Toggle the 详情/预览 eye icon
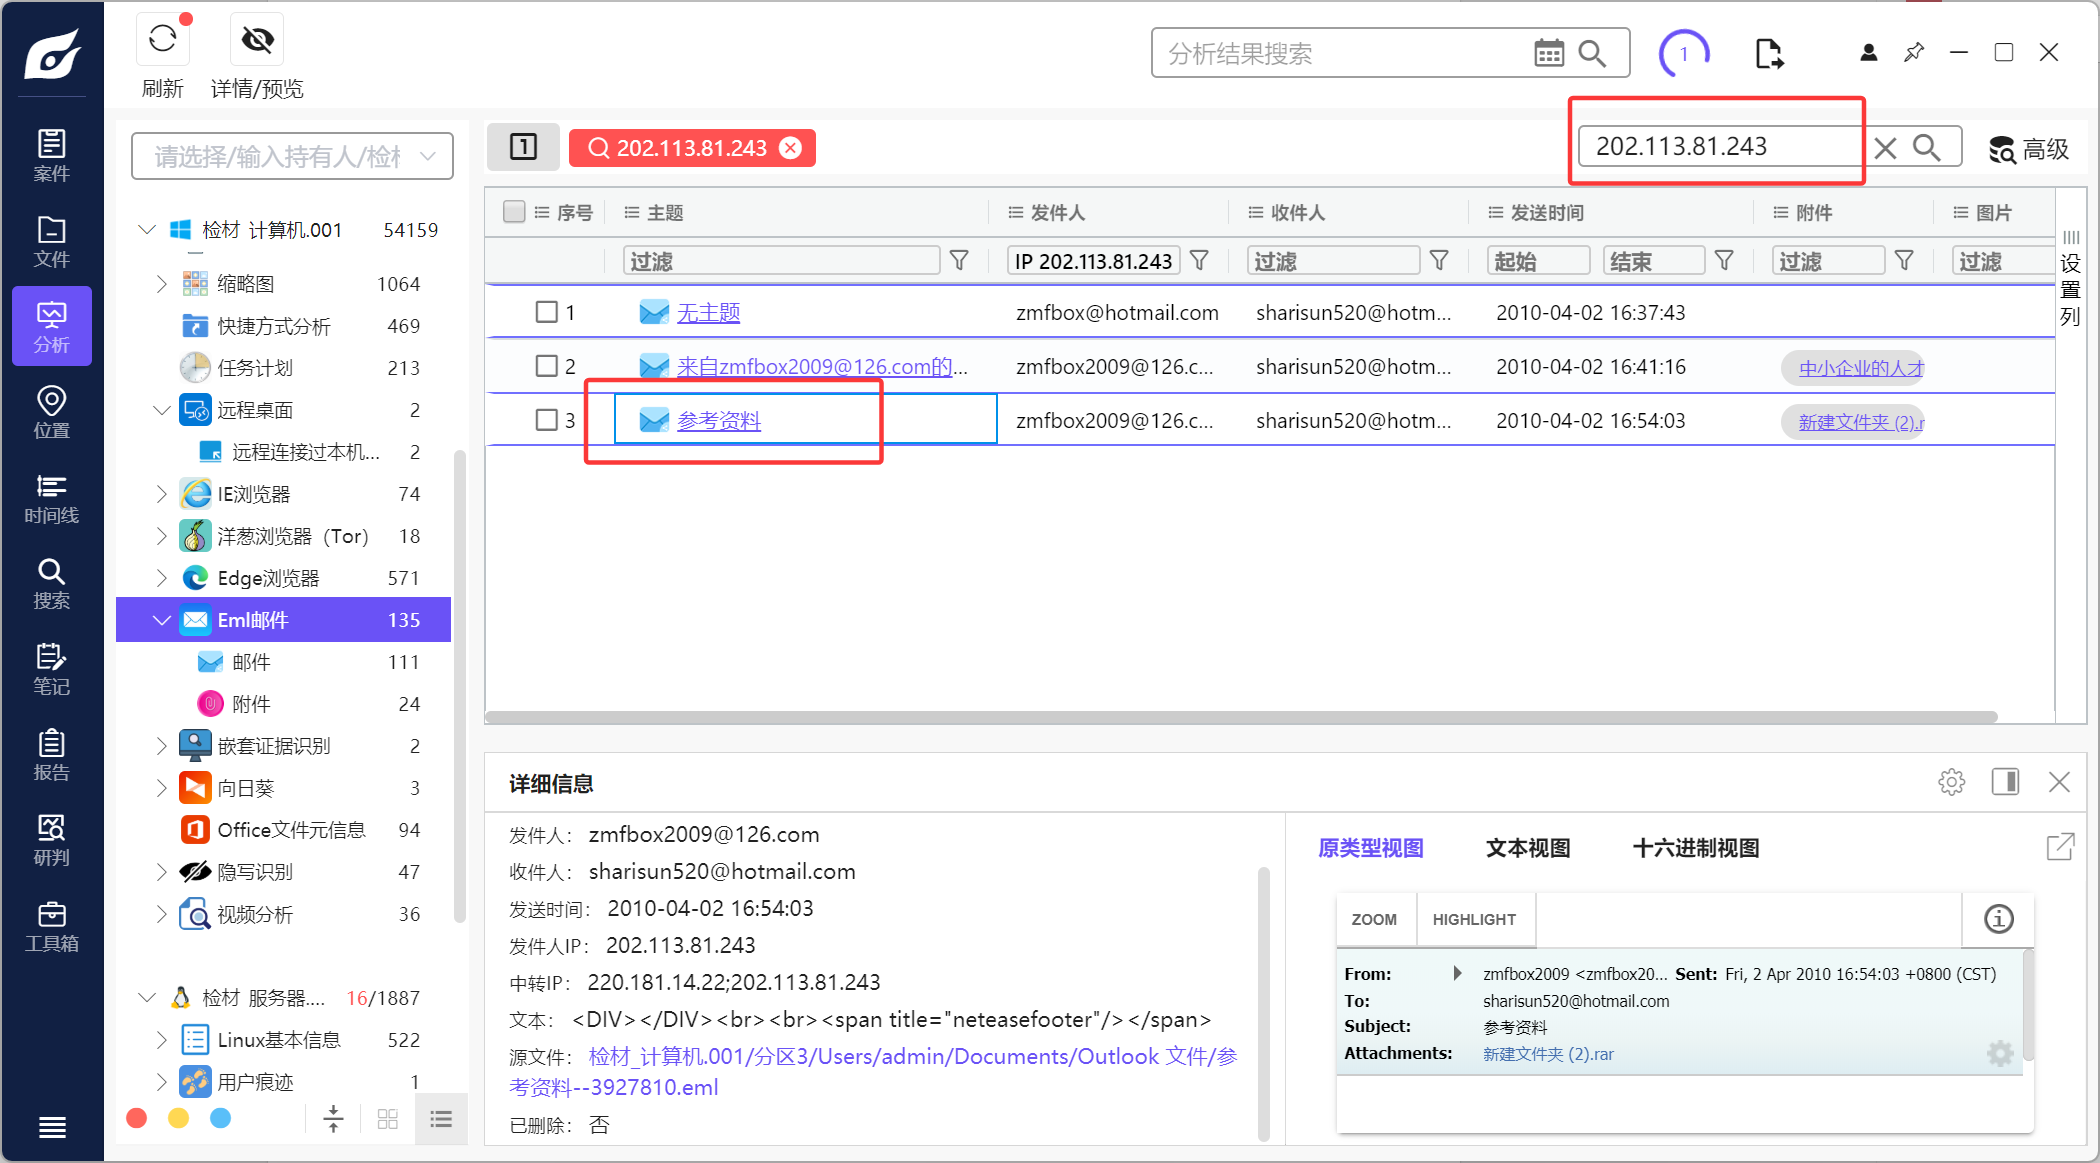This screenshot has width=2100, height=1163. click(x=257, y=40)
